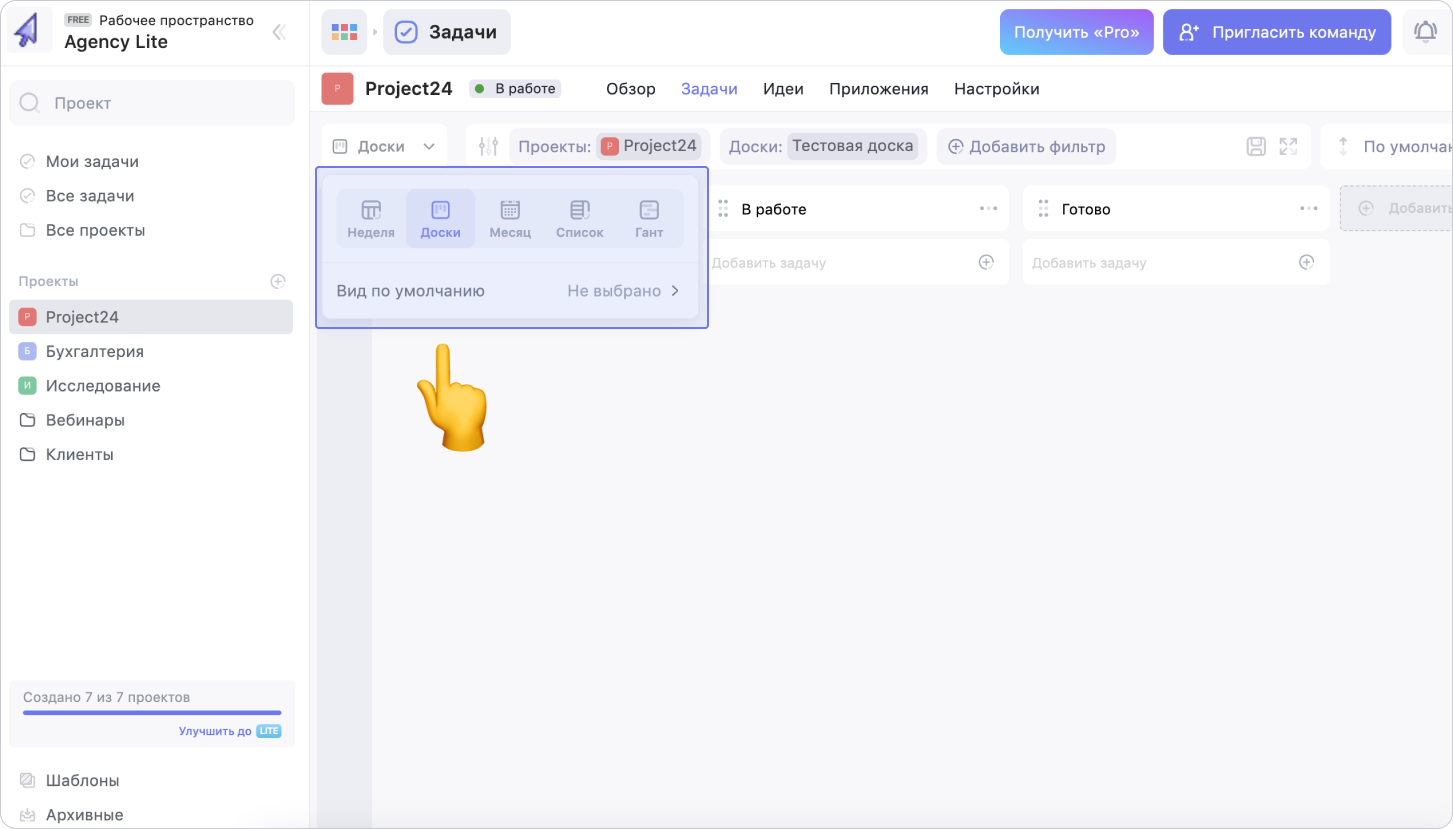Open the Доски view dropdown

(x=384, y=147)
